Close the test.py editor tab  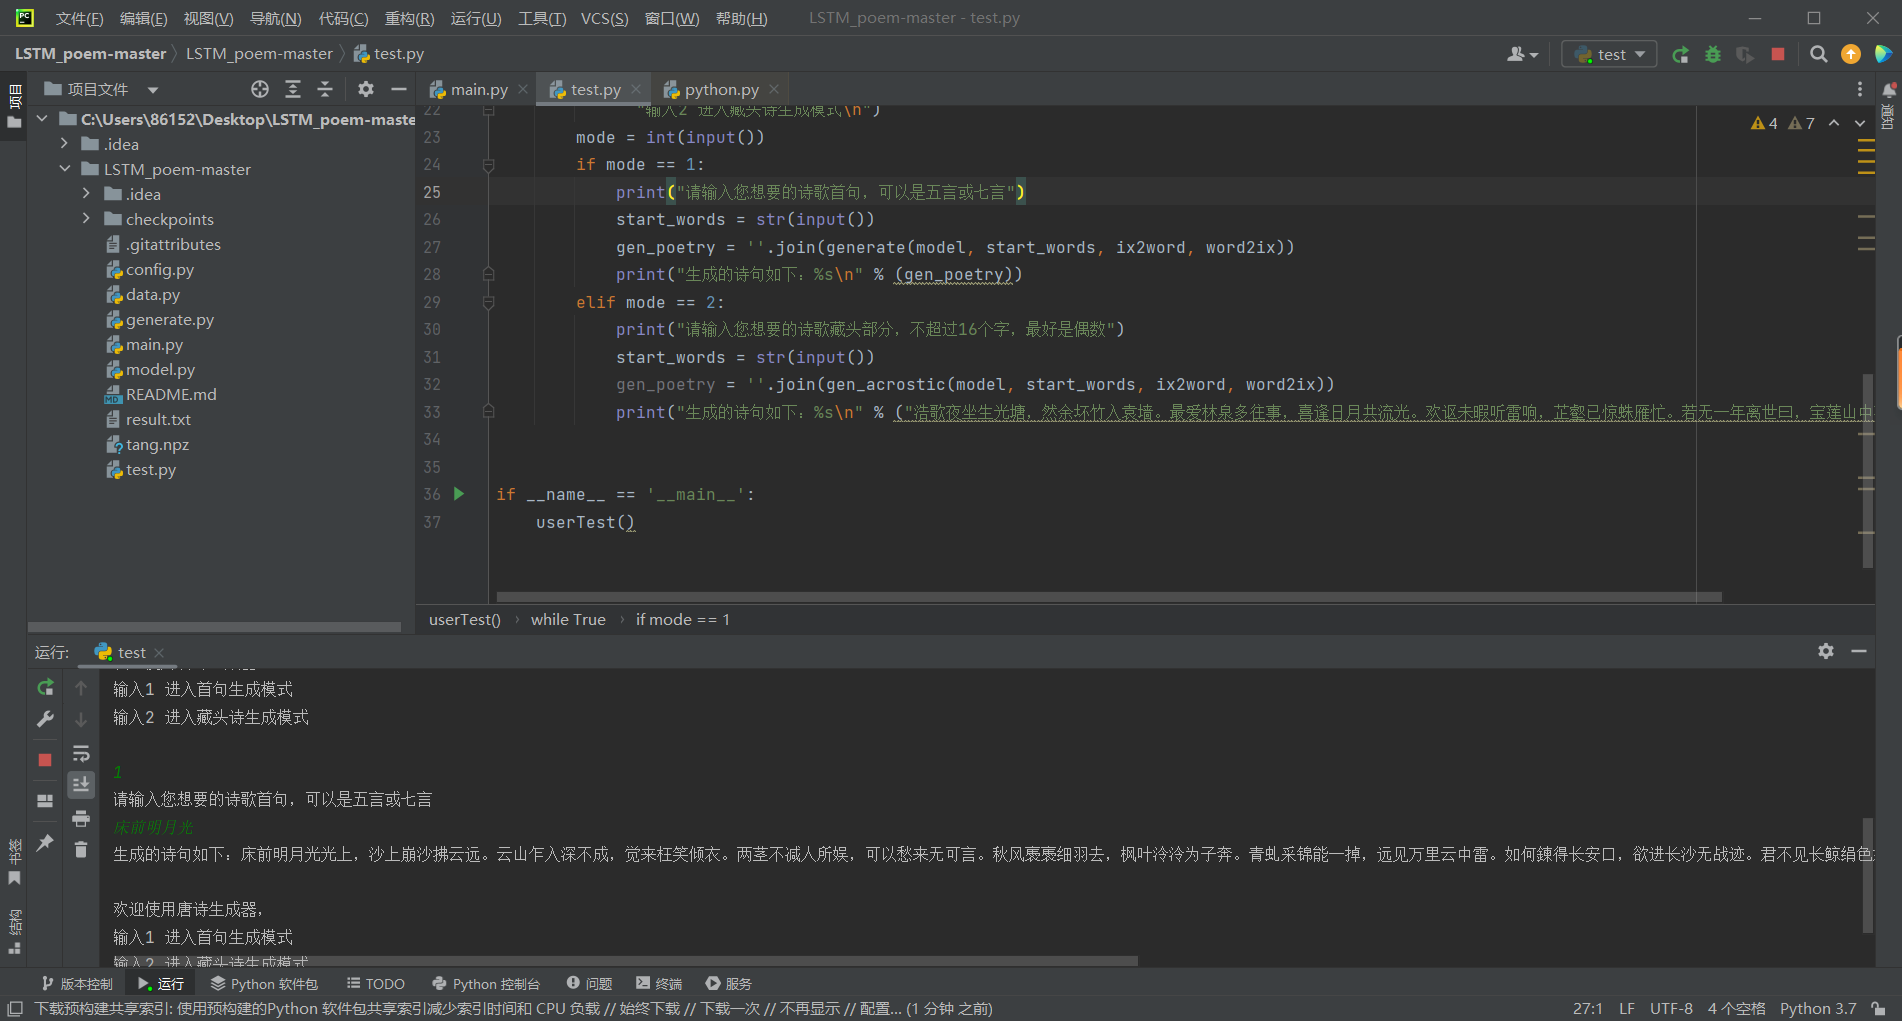click(636, 89)
